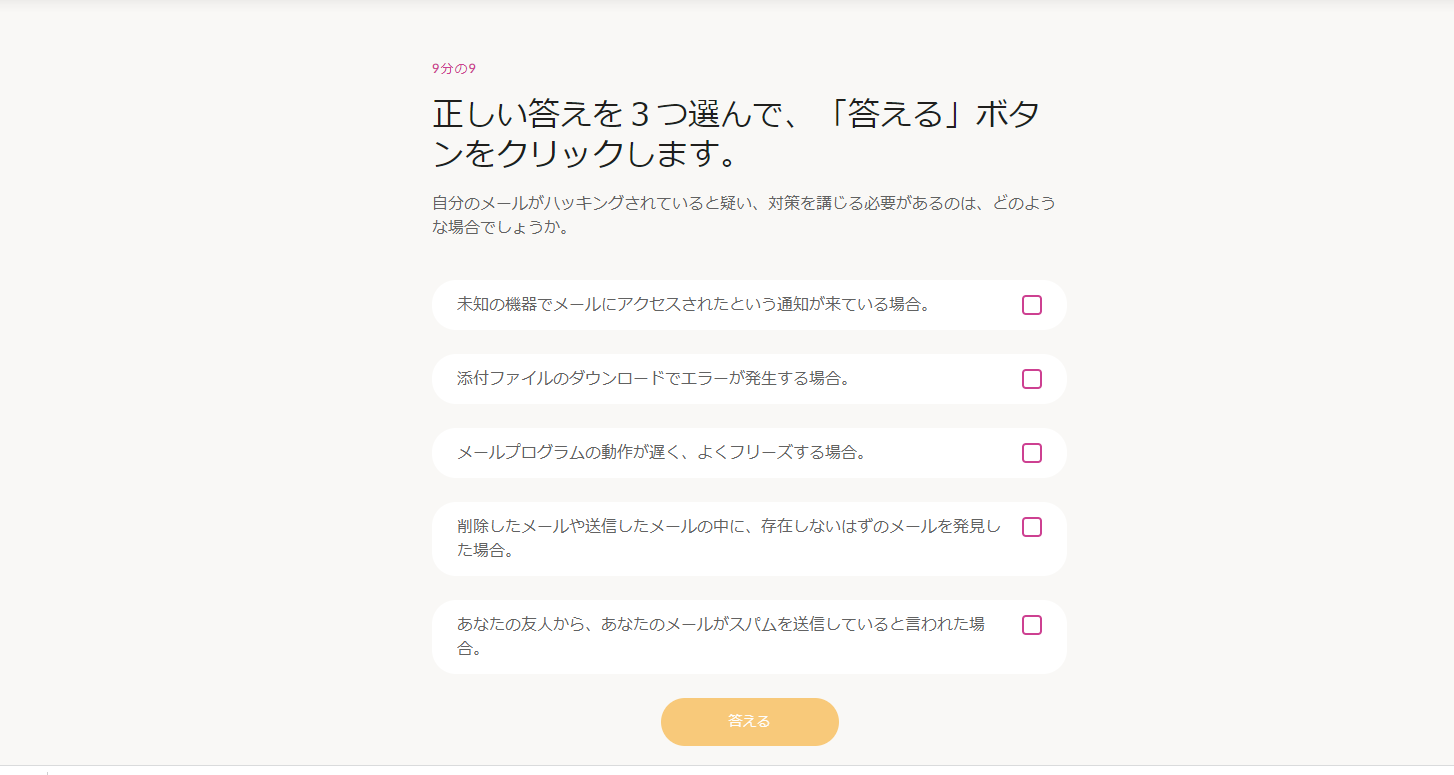Check the nonexistent deleted emails option checkbox

tap(1031, 527)
